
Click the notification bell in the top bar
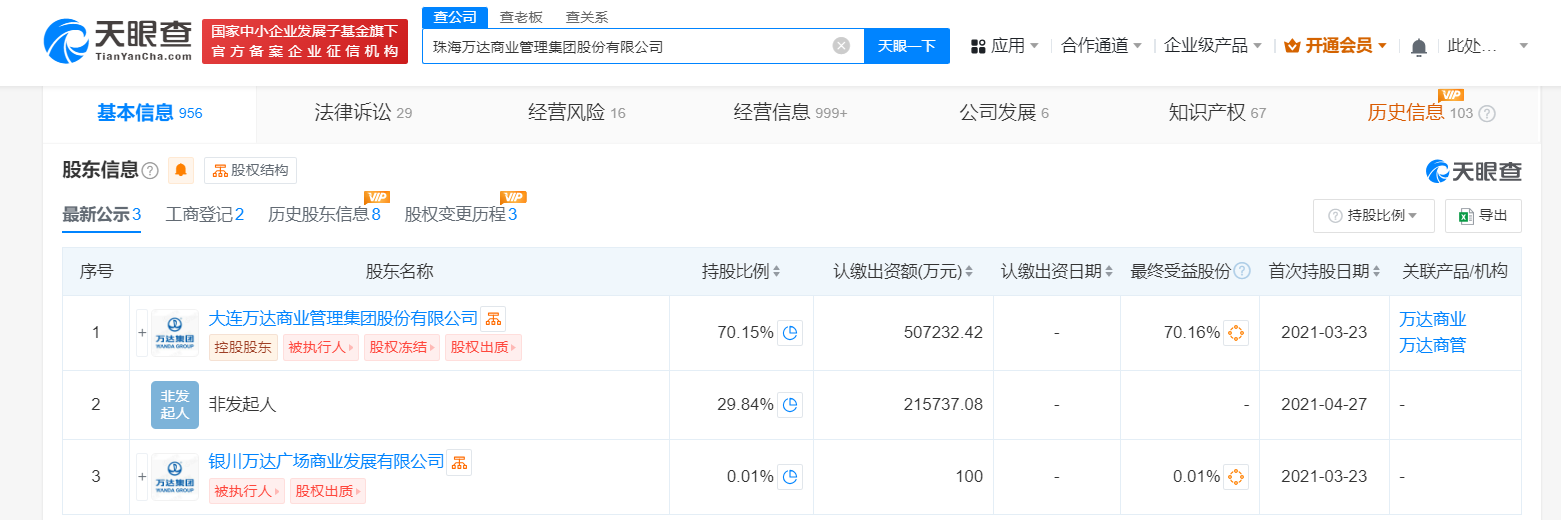[x=1418, y=46]
